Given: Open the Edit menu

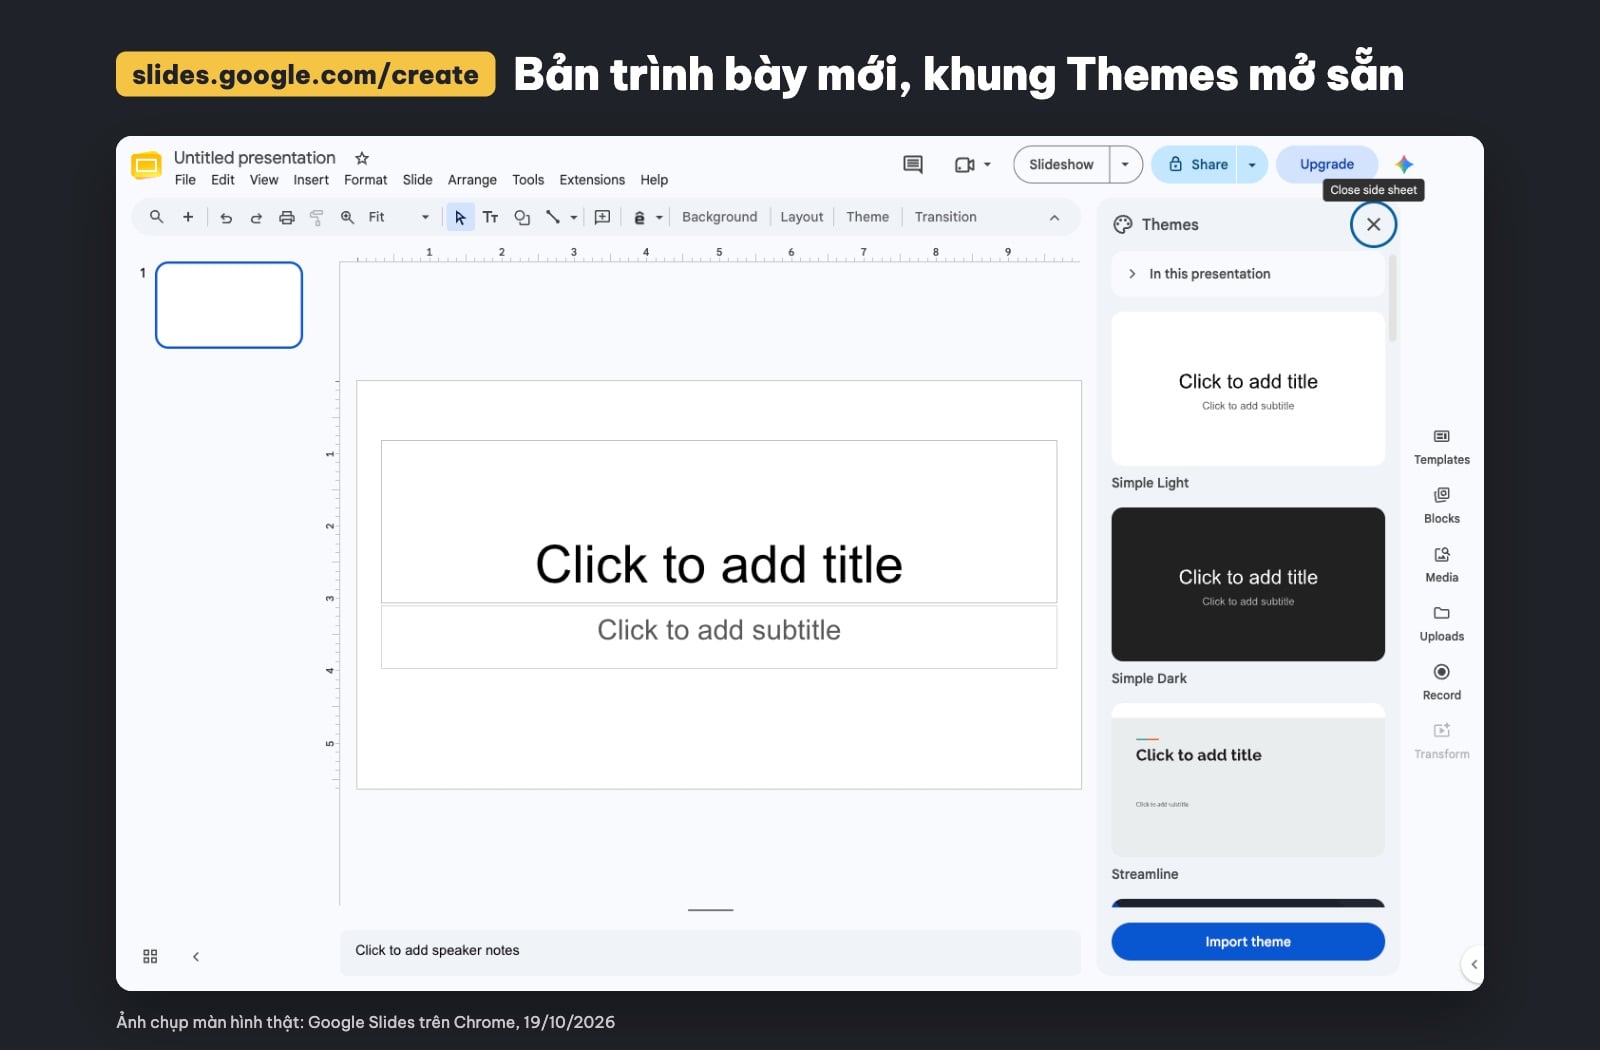Looking at the screenshot, I should [x=222, y=180].
